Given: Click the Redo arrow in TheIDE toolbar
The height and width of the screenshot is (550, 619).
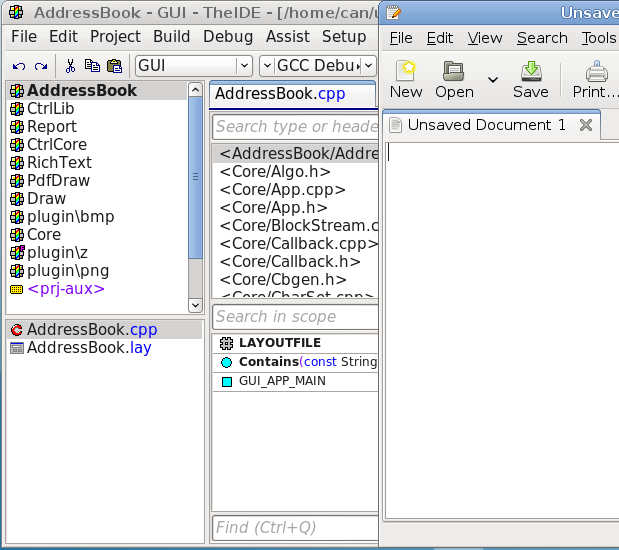Looking at the screenshot, I should [41, 66].
